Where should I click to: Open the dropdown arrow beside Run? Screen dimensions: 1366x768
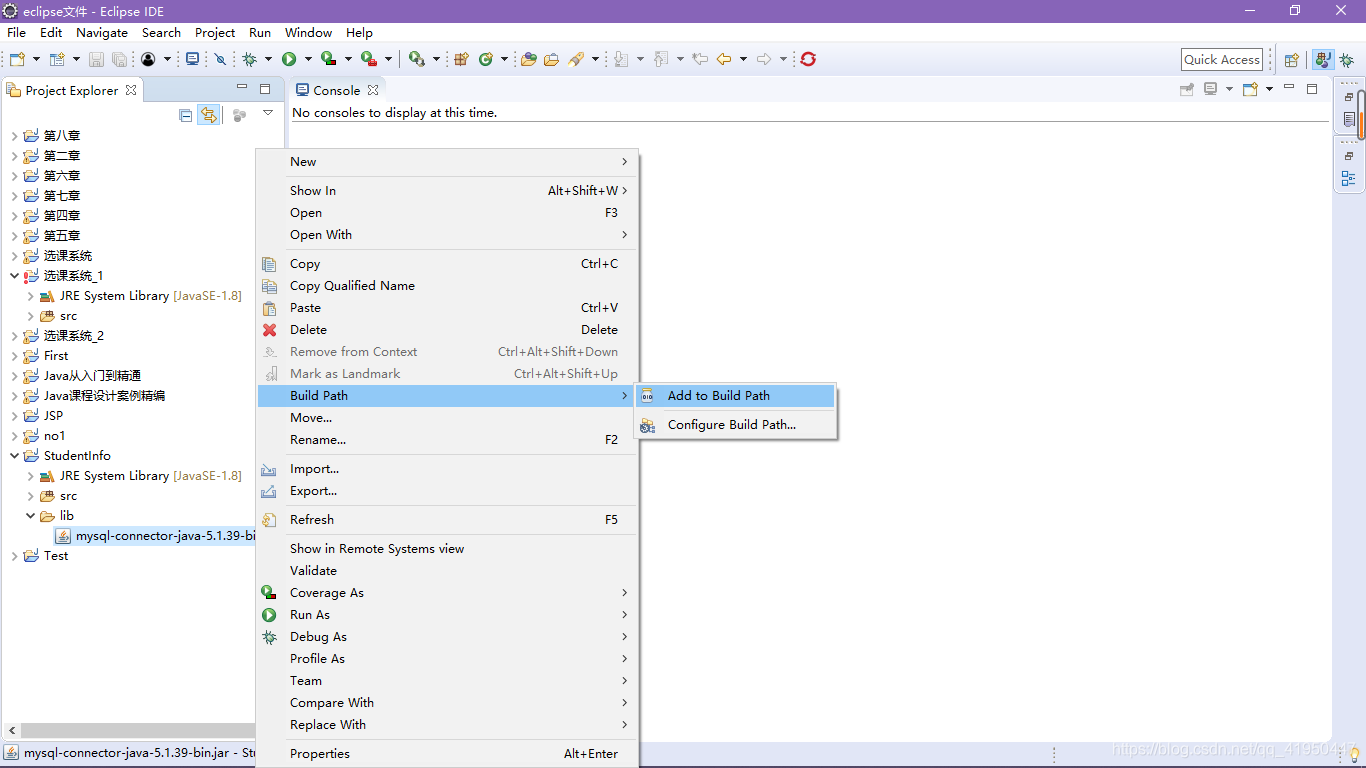pyautogui.click(x=309, y=59)
